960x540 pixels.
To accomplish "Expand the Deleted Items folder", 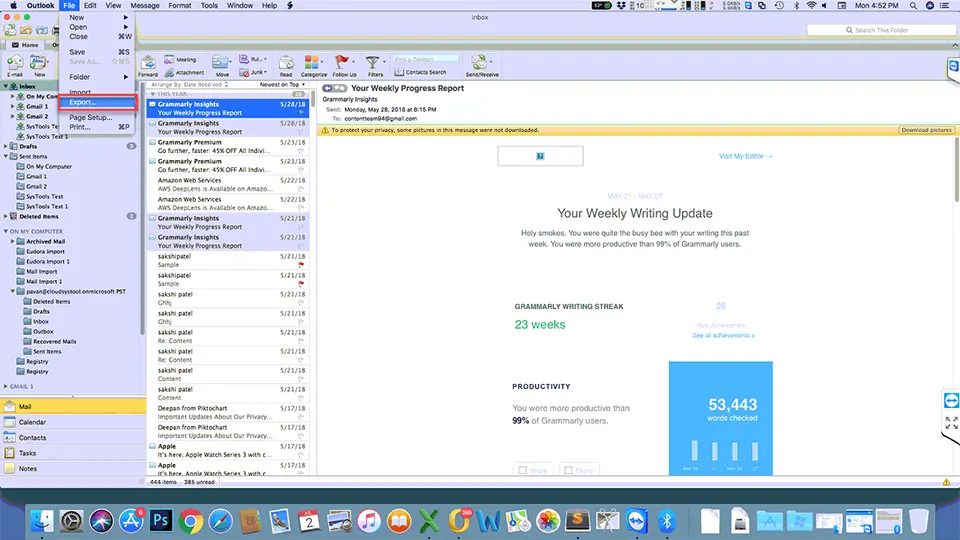I will 6,216.
